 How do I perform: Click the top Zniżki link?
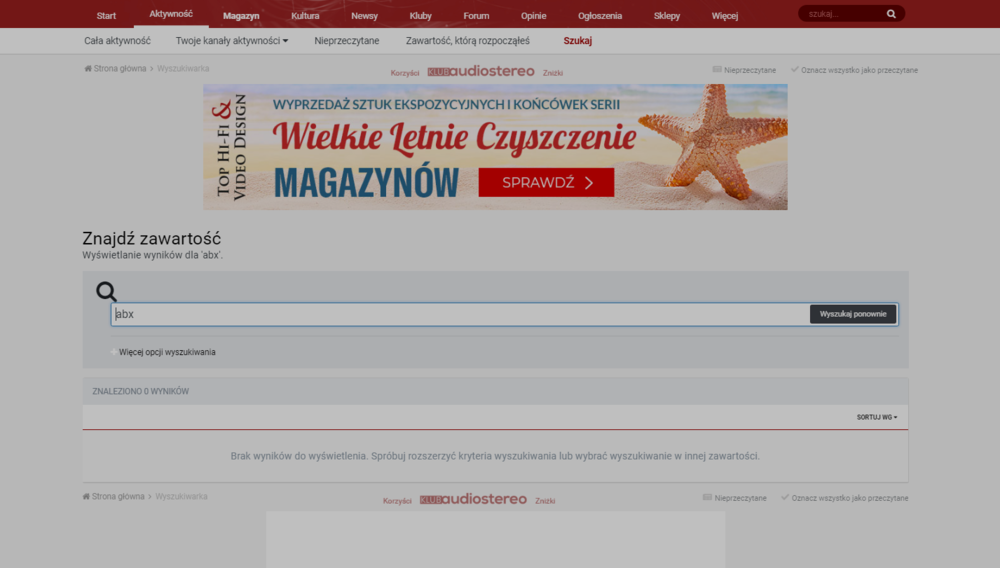click(x=553, y=73)
